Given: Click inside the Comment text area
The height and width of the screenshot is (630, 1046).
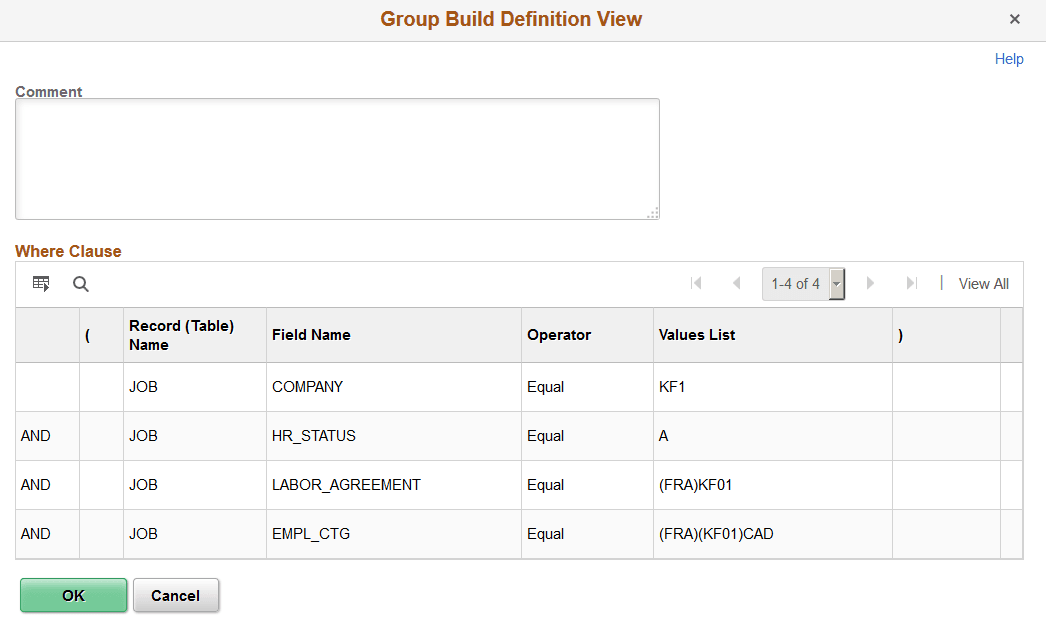Looking at the screenshot, I should [337, 157].
